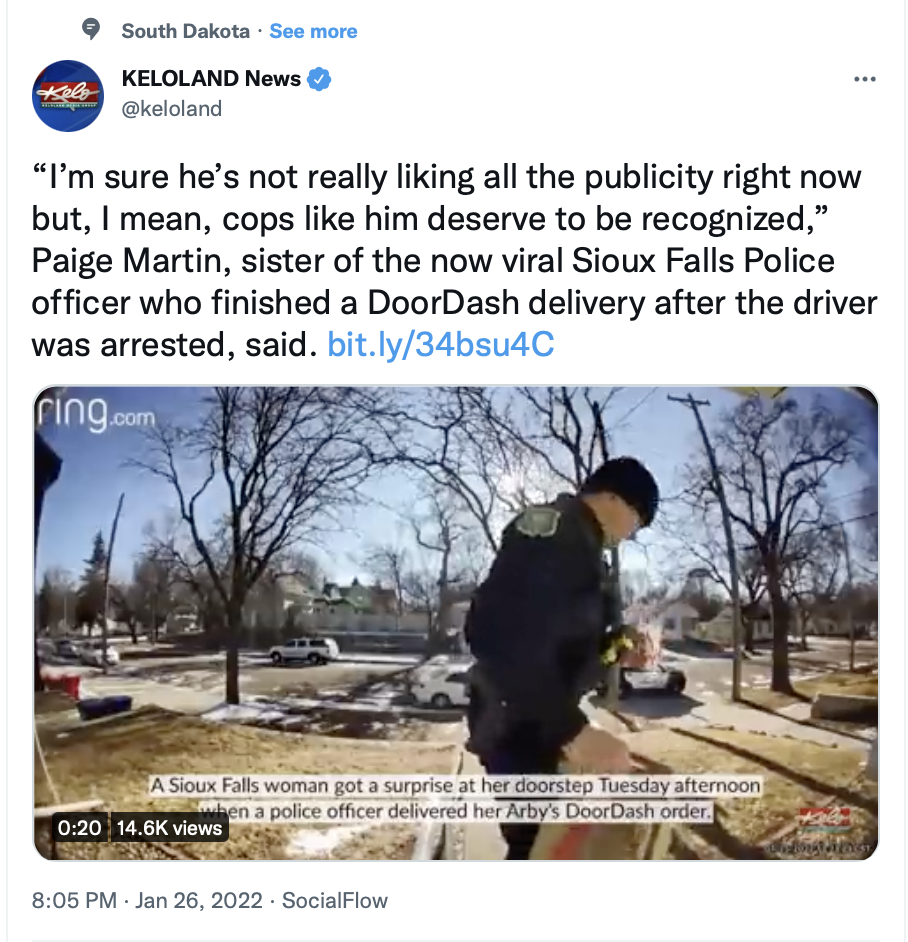
Task: Click the KELO logo watermark in the video
Action: click(824, 818)
